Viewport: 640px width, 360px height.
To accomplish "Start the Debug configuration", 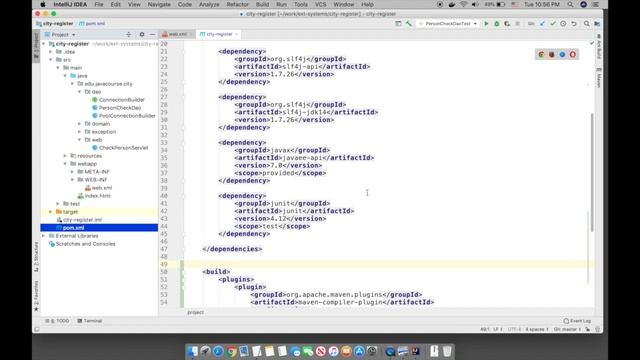I will tap(497, 24).
